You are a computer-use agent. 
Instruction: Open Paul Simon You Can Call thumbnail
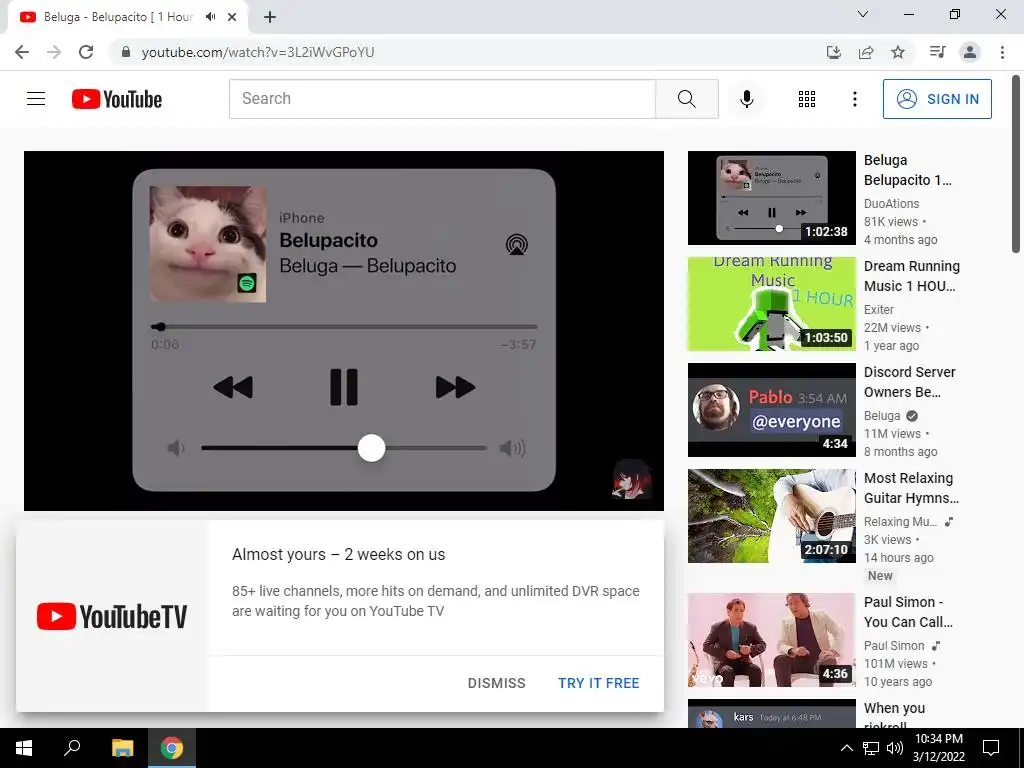pos(771,640)
